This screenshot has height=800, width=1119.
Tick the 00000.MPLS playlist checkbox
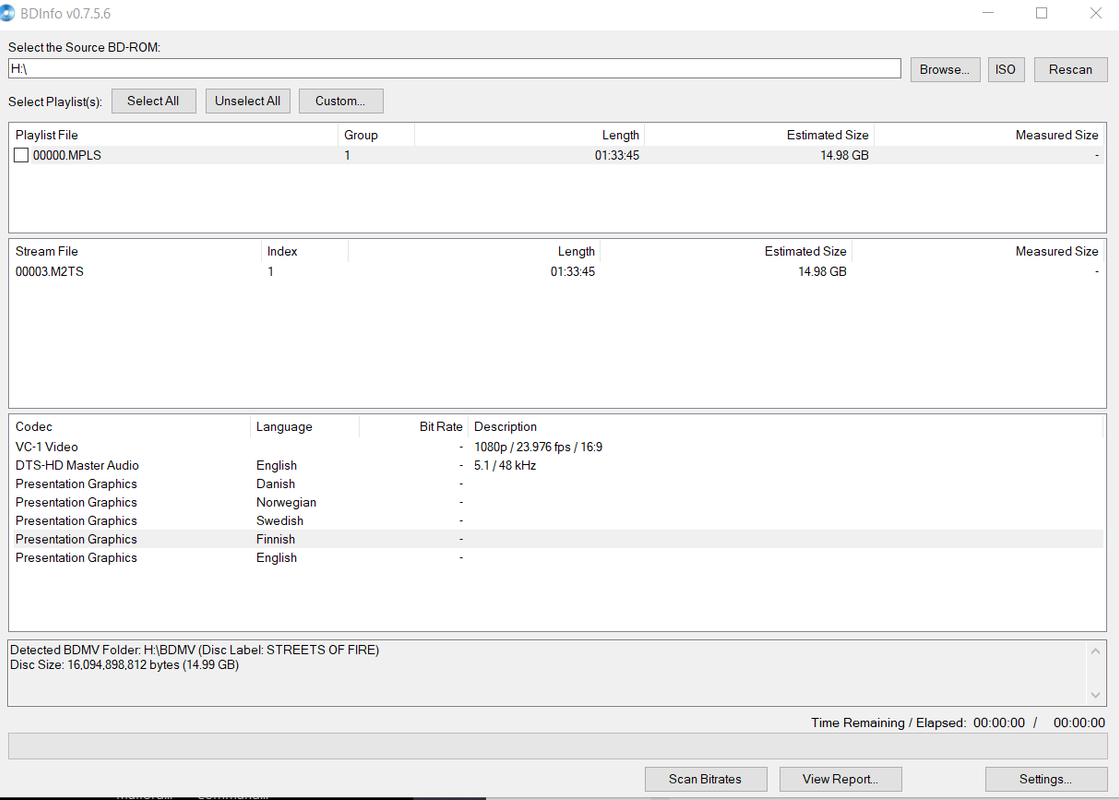pos(21,156)
